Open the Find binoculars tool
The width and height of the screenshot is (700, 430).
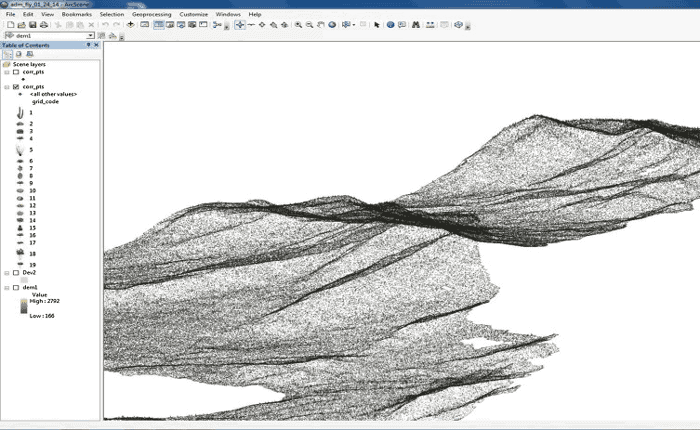pyautogui.click(x=416, y=25)
